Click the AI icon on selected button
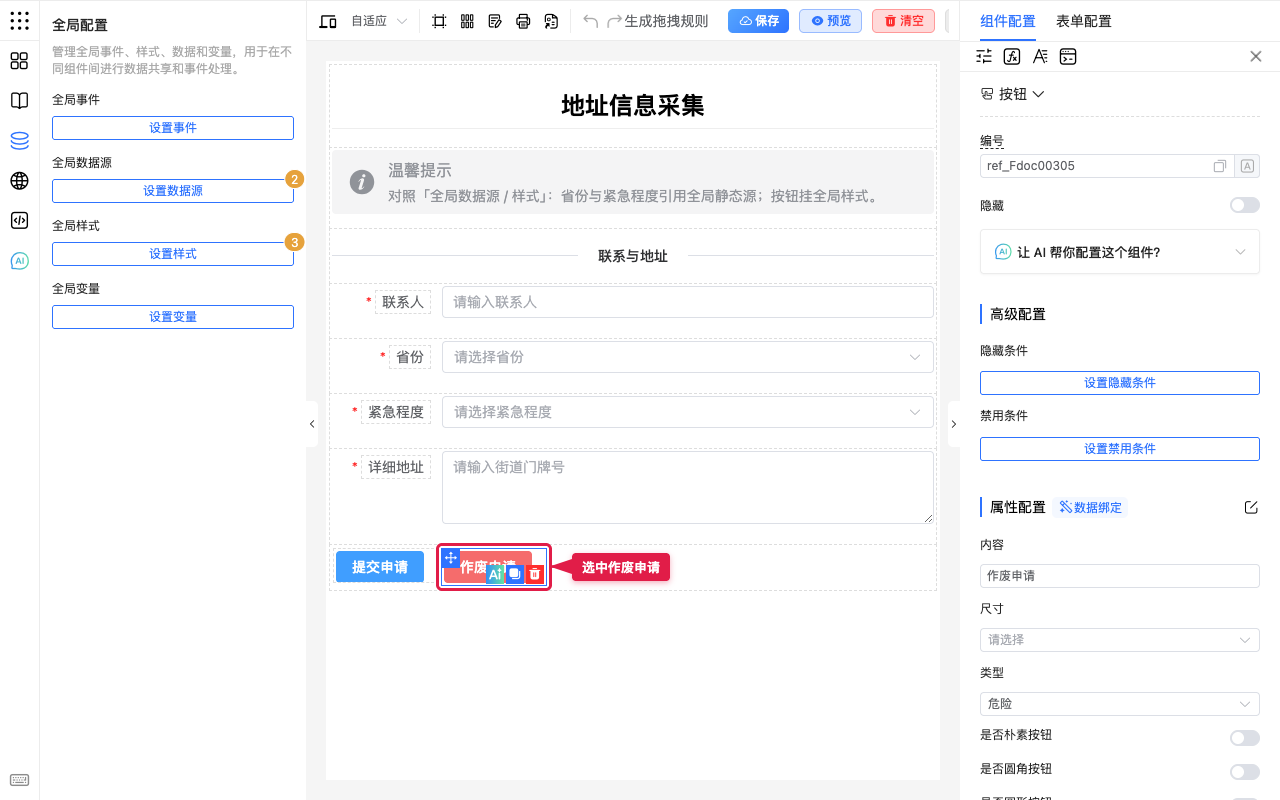Viewport: 1280px width, 800px height. click(495, 574)
